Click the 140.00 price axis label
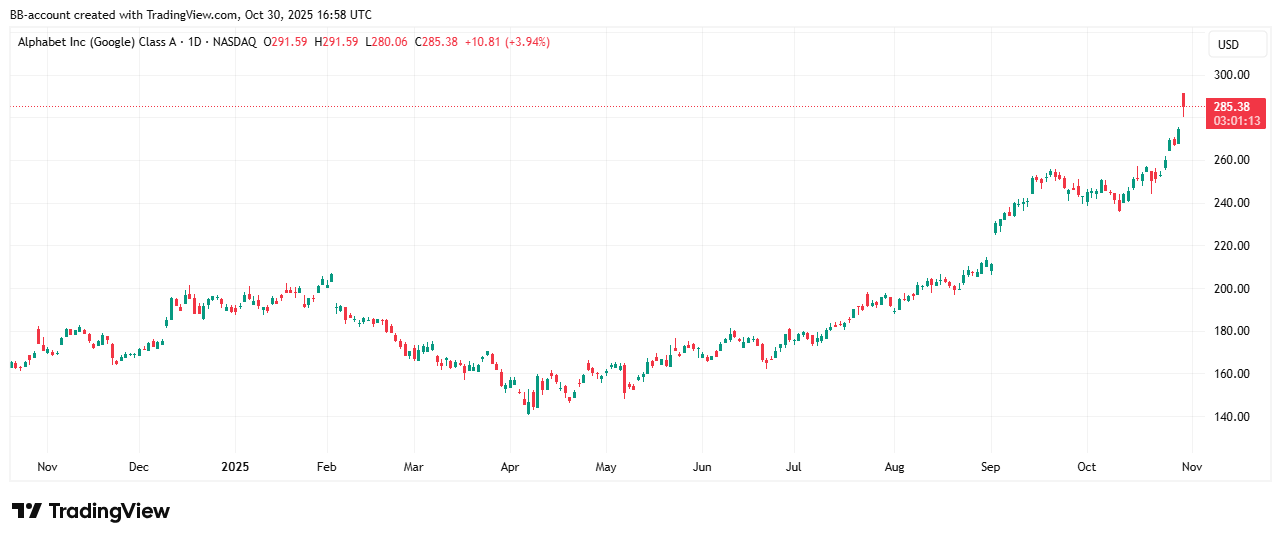 [x=1230, y=417]
